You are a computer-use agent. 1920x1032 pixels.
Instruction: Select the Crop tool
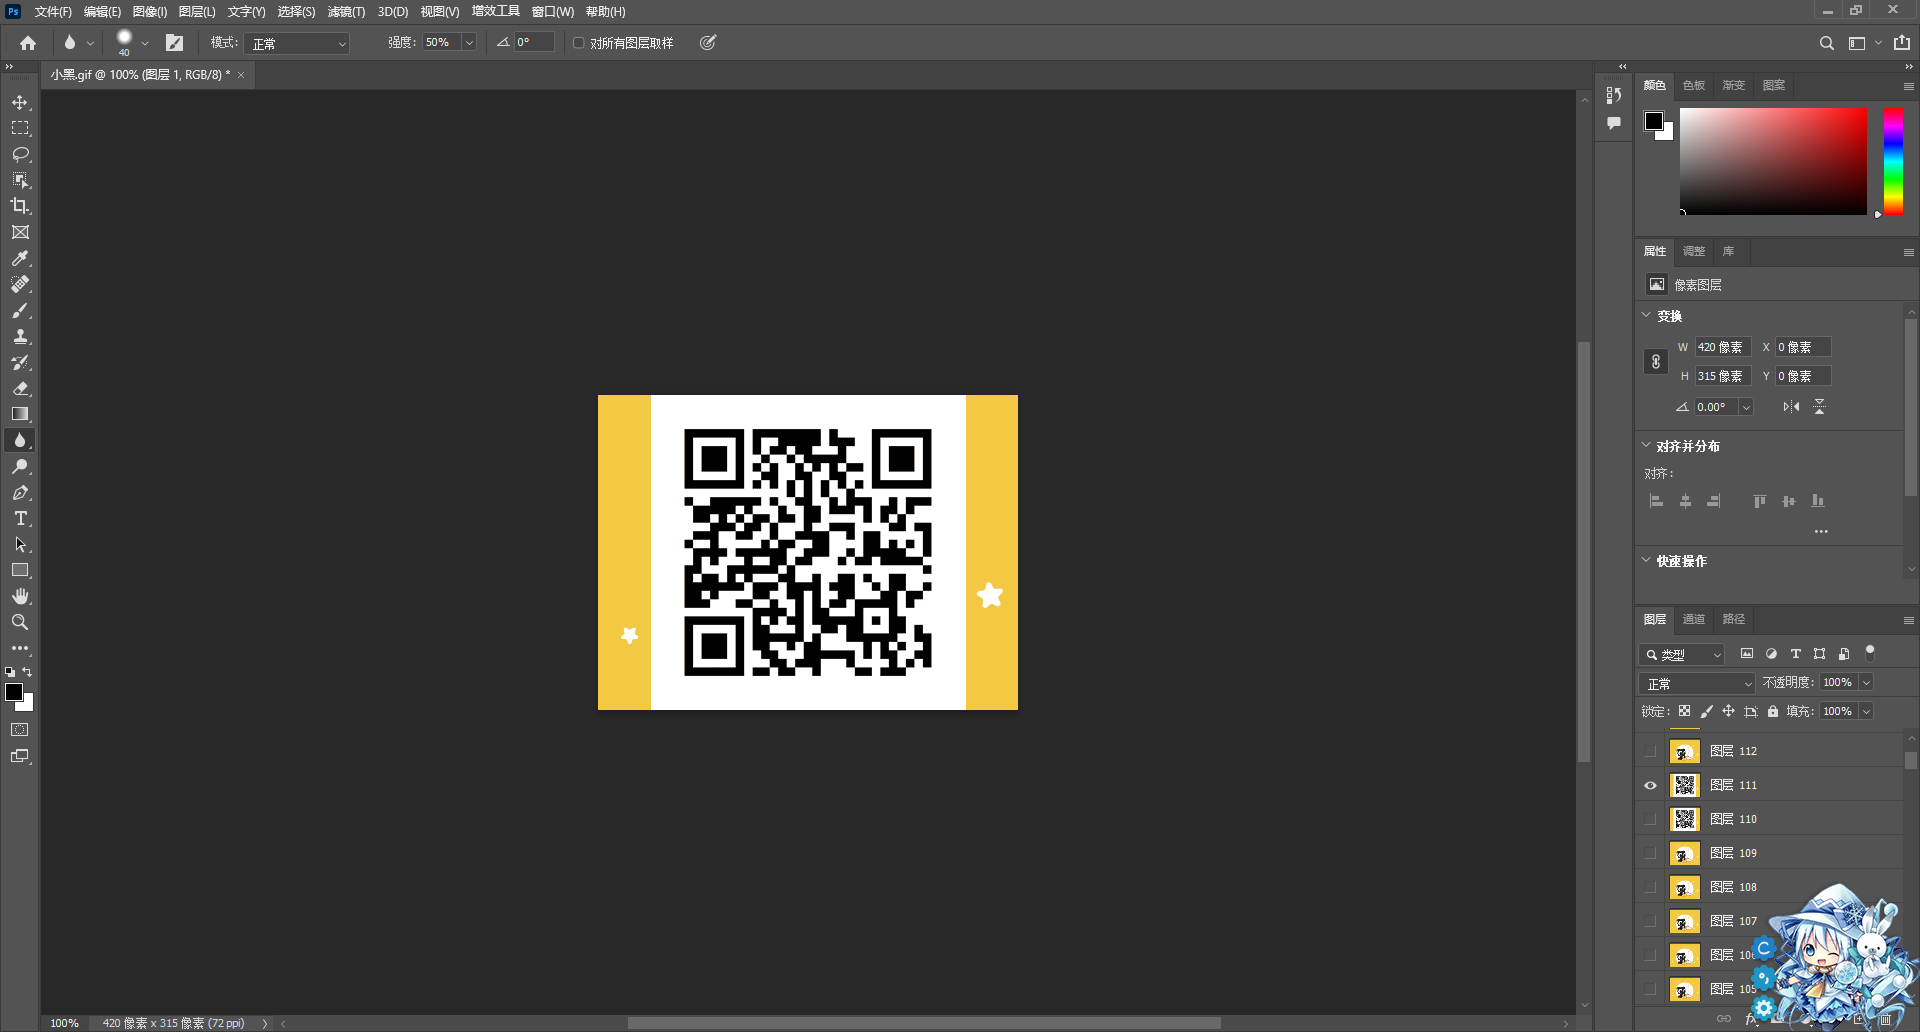20,206
